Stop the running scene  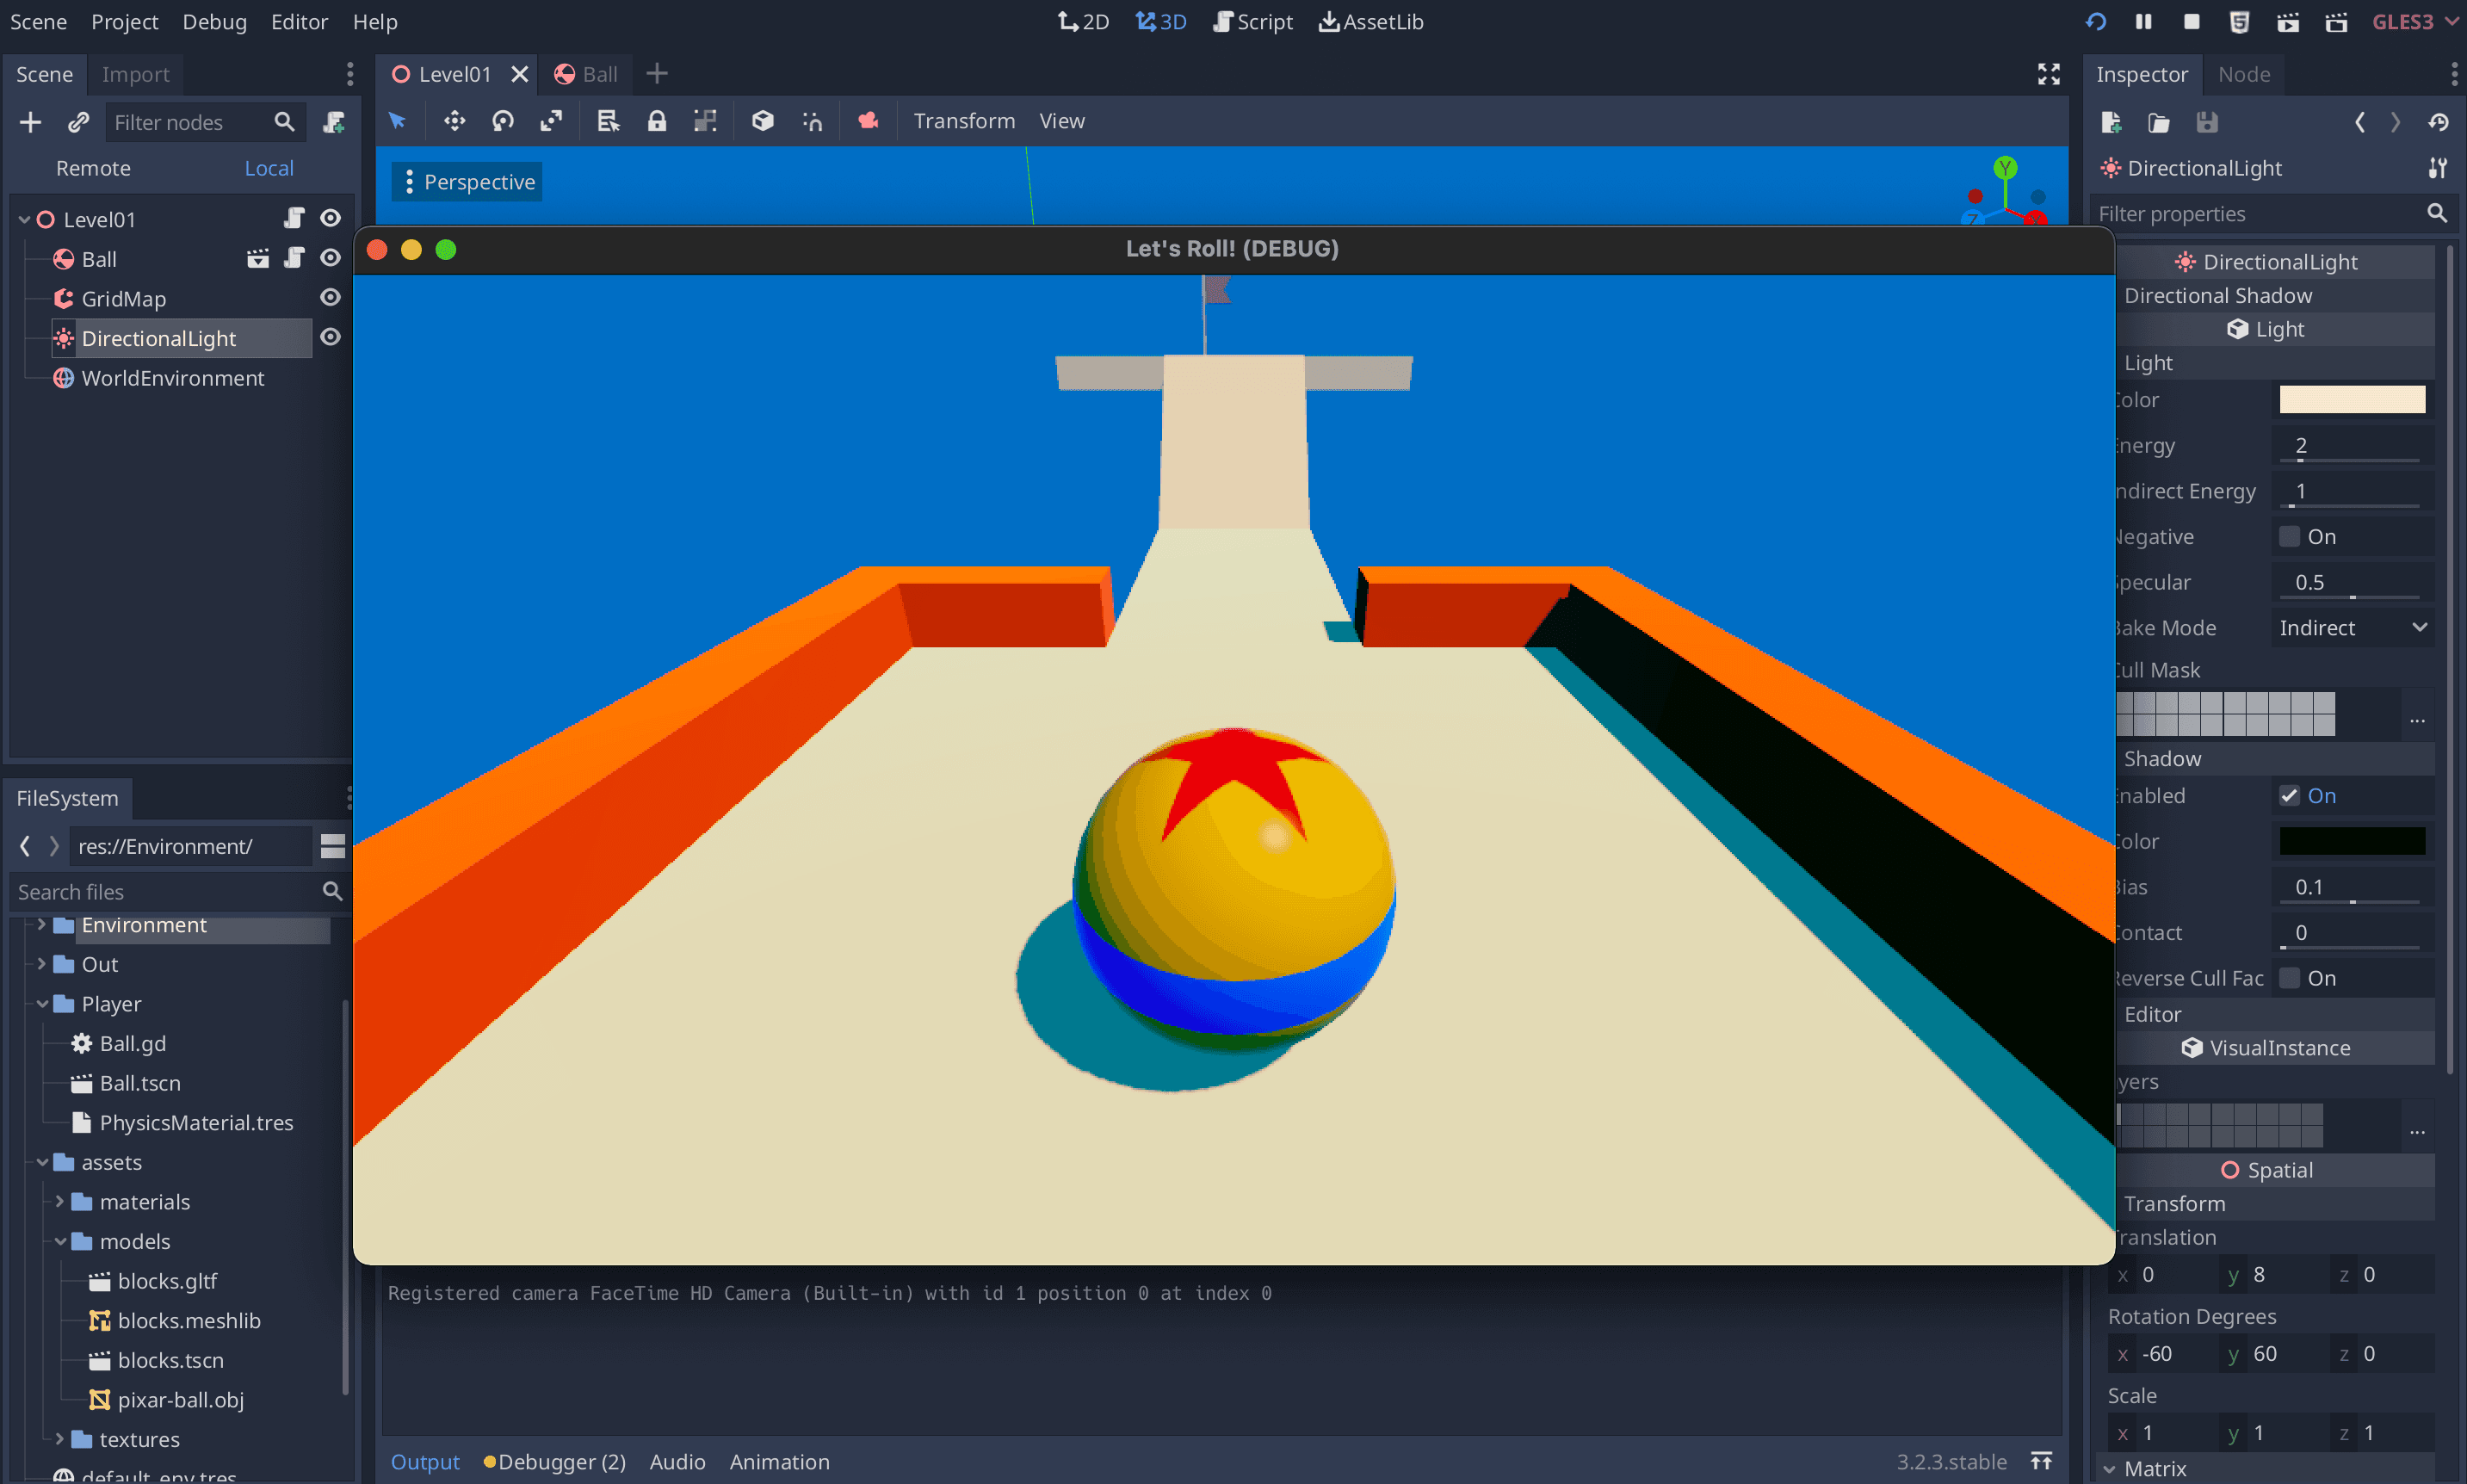(2191, 21)
